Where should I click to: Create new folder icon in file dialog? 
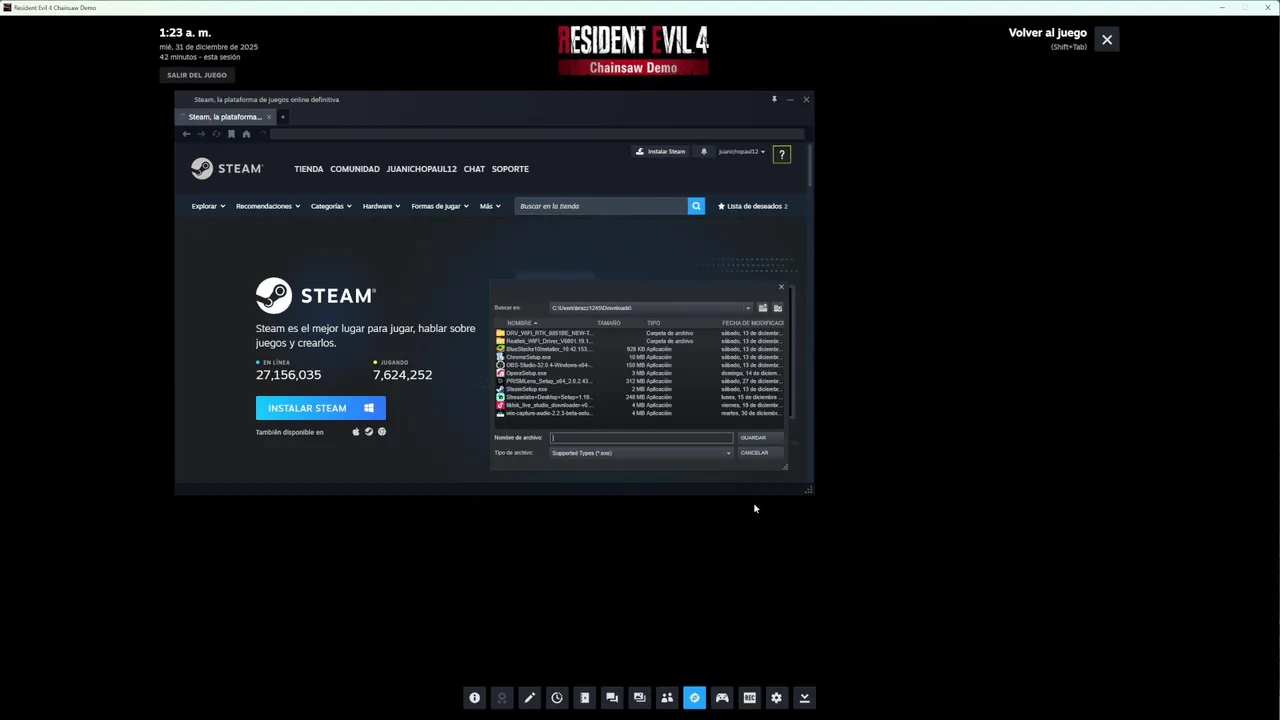click(x=778, y=308)
